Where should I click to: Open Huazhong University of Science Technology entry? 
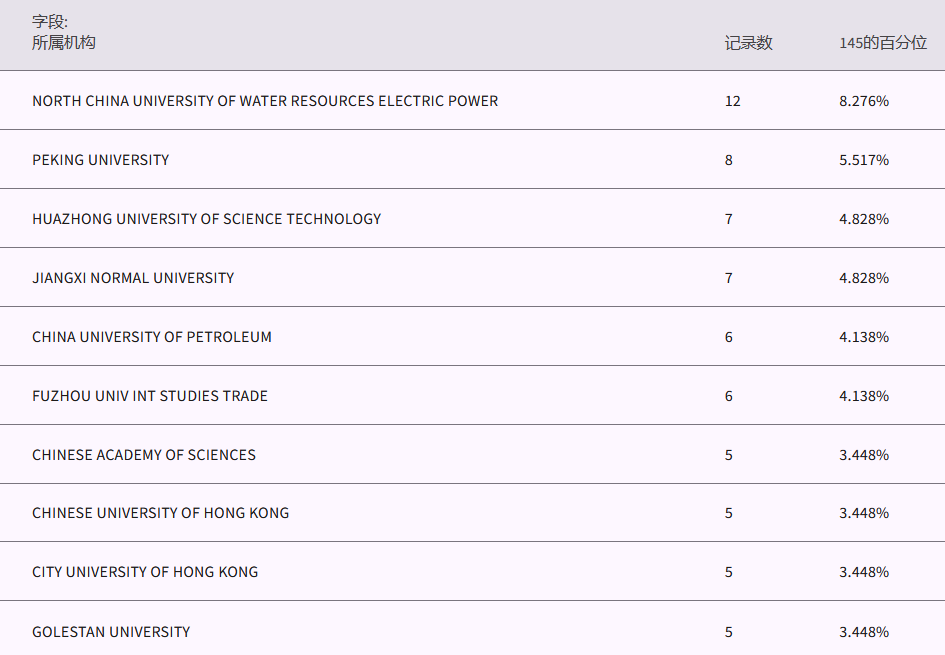pyautogui.click(x=206, y=219)
